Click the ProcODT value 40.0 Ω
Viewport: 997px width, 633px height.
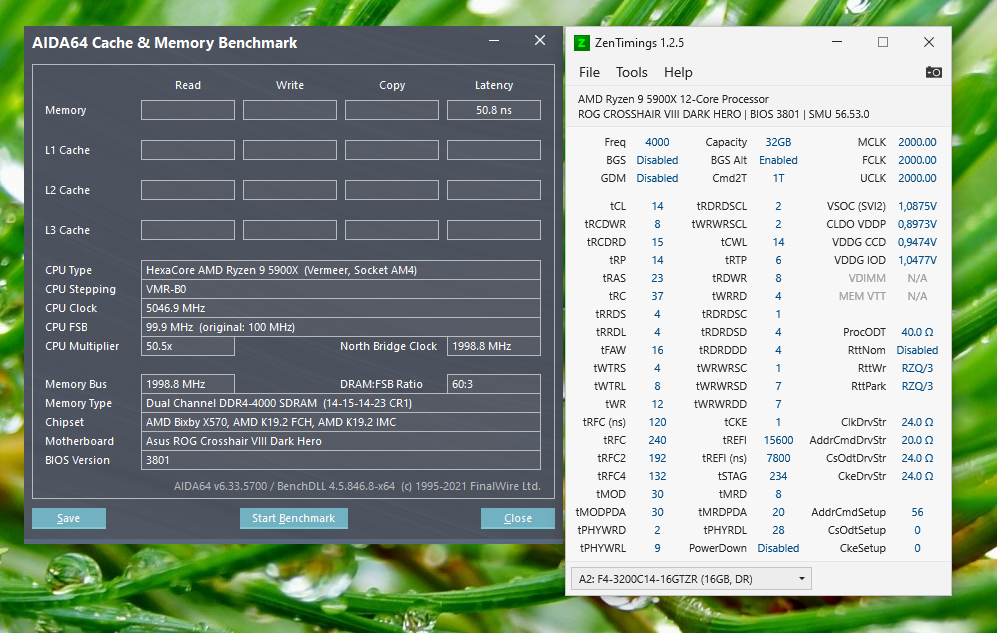(x=917, y=332)
